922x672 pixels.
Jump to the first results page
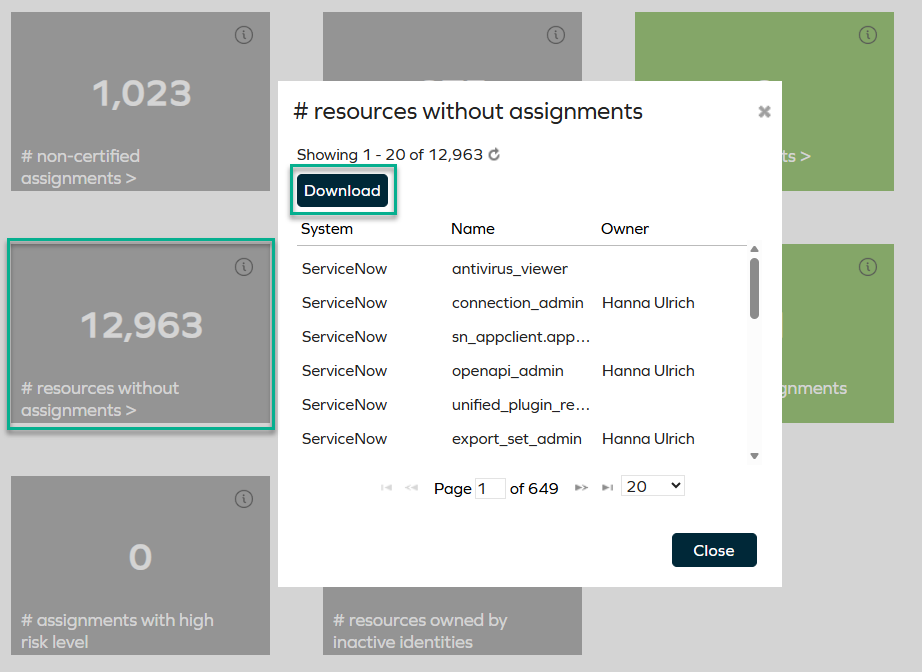386,486
